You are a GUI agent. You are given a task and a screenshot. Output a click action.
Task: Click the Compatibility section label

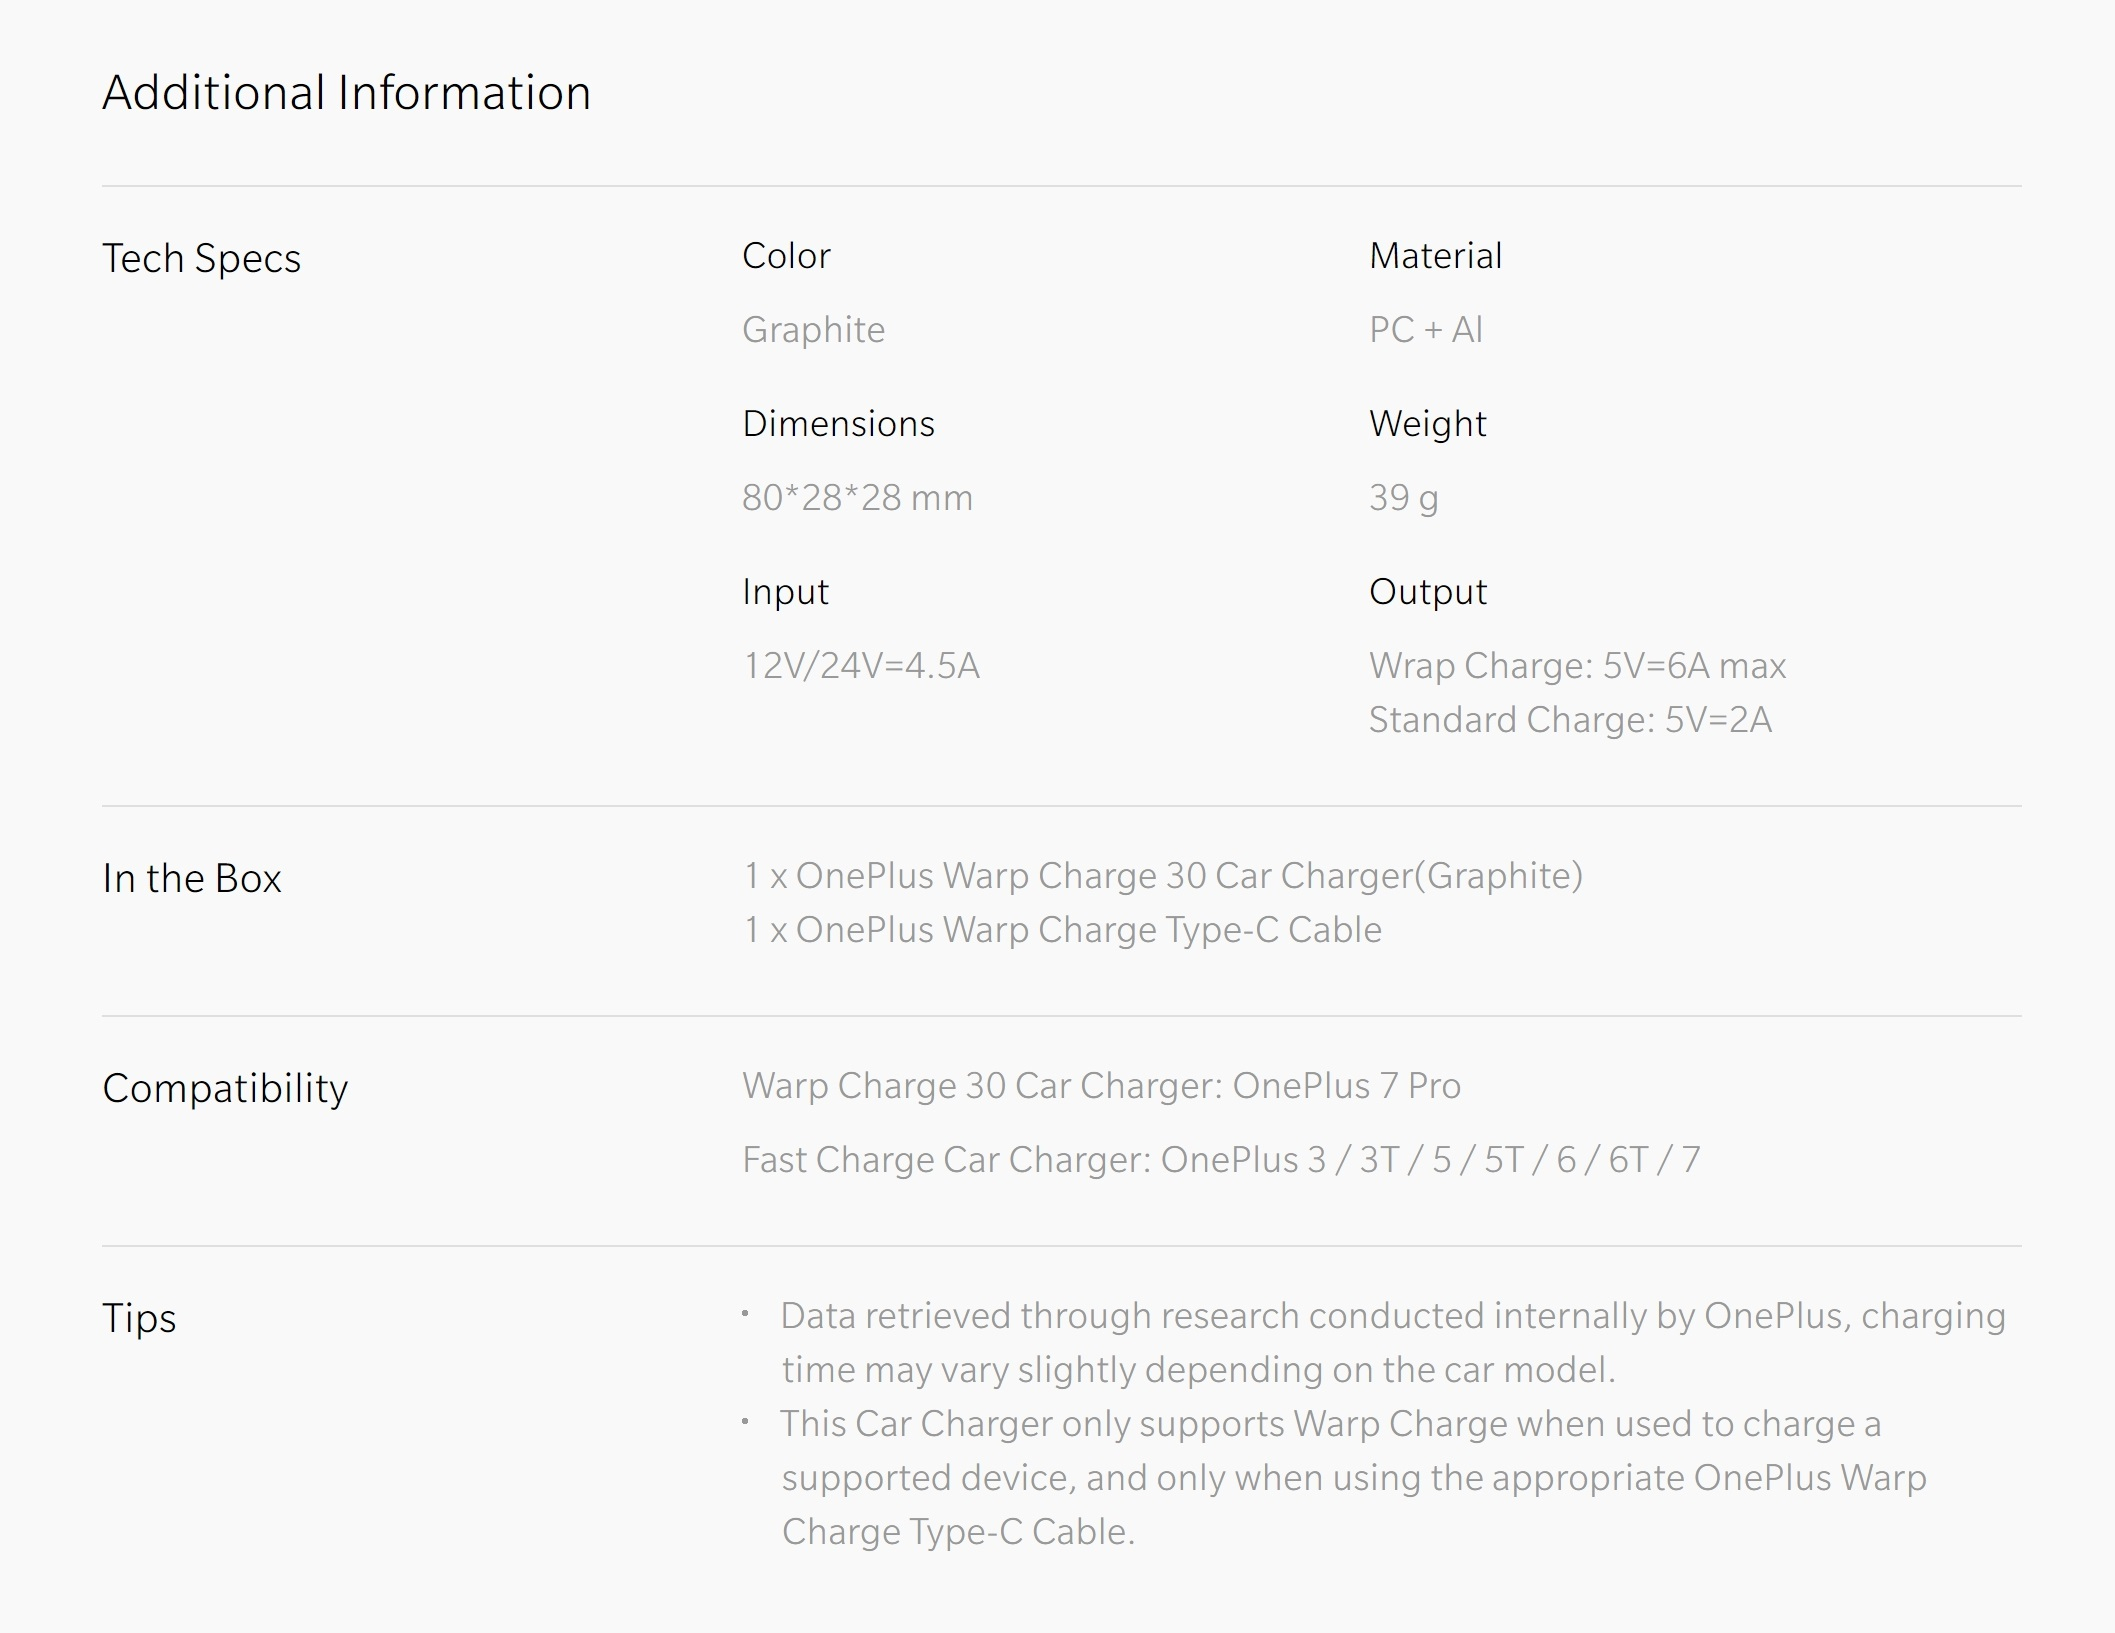(x=225, y=1090)
